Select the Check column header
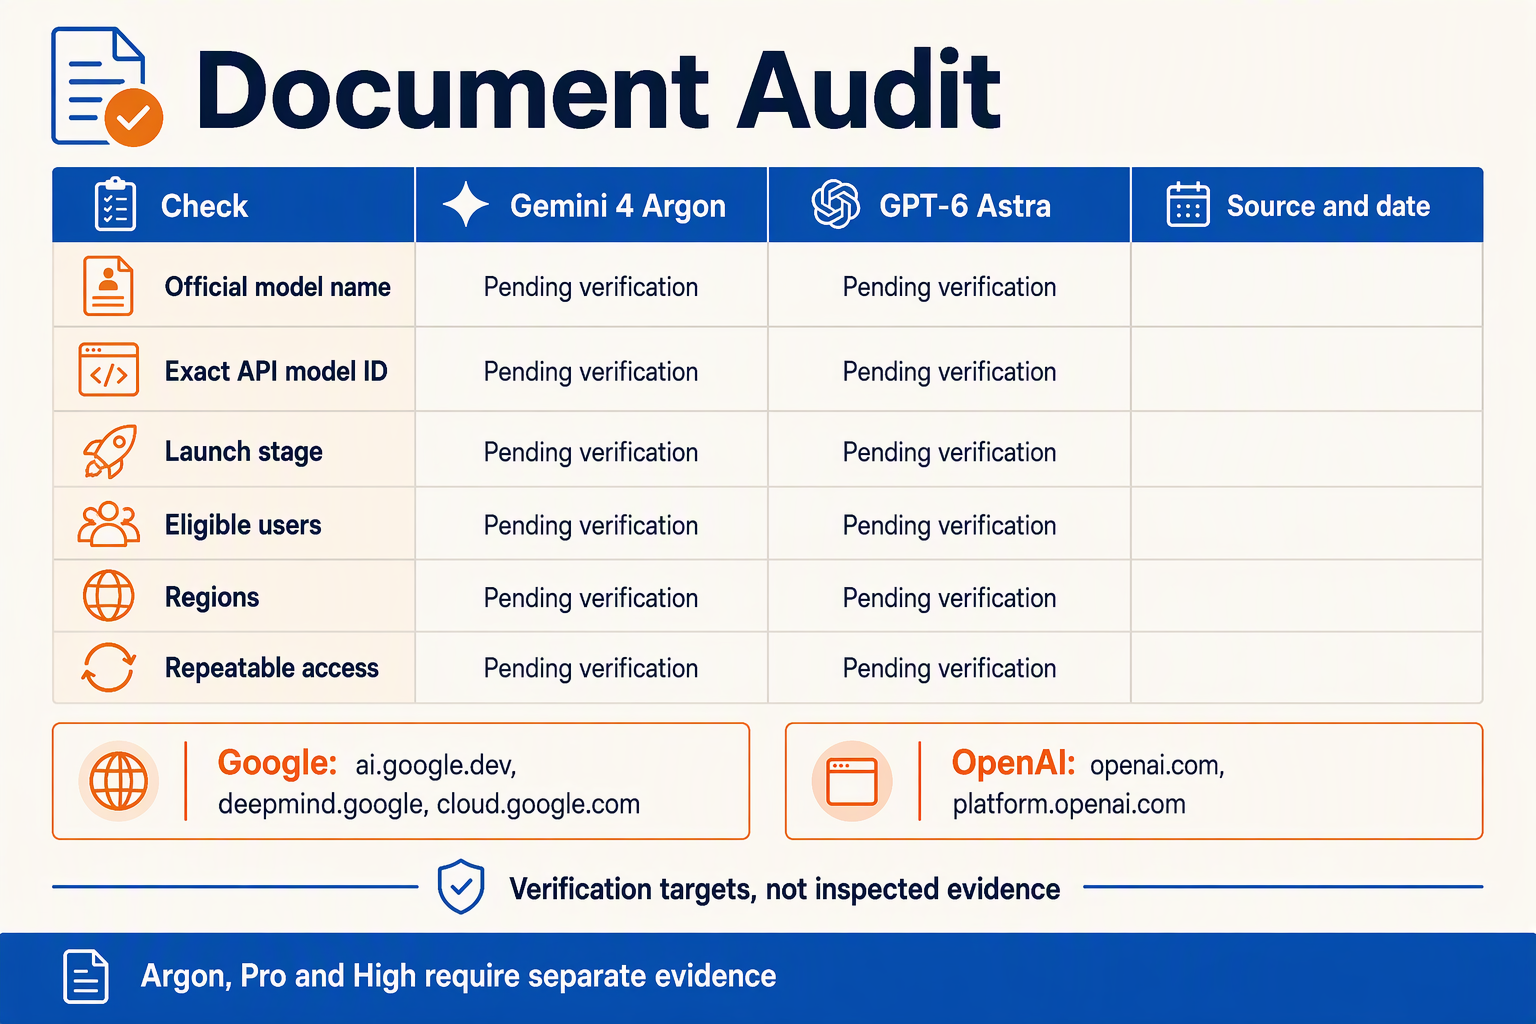Image resolution: width=1536 pixels, height=1024 pixels. (233, 205)
